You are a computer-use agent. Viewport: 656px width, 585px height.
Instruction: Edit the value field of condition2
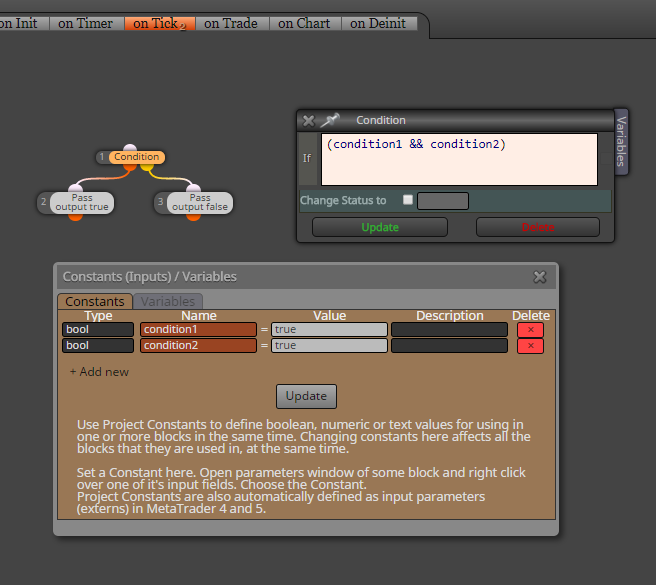(329, 345)
